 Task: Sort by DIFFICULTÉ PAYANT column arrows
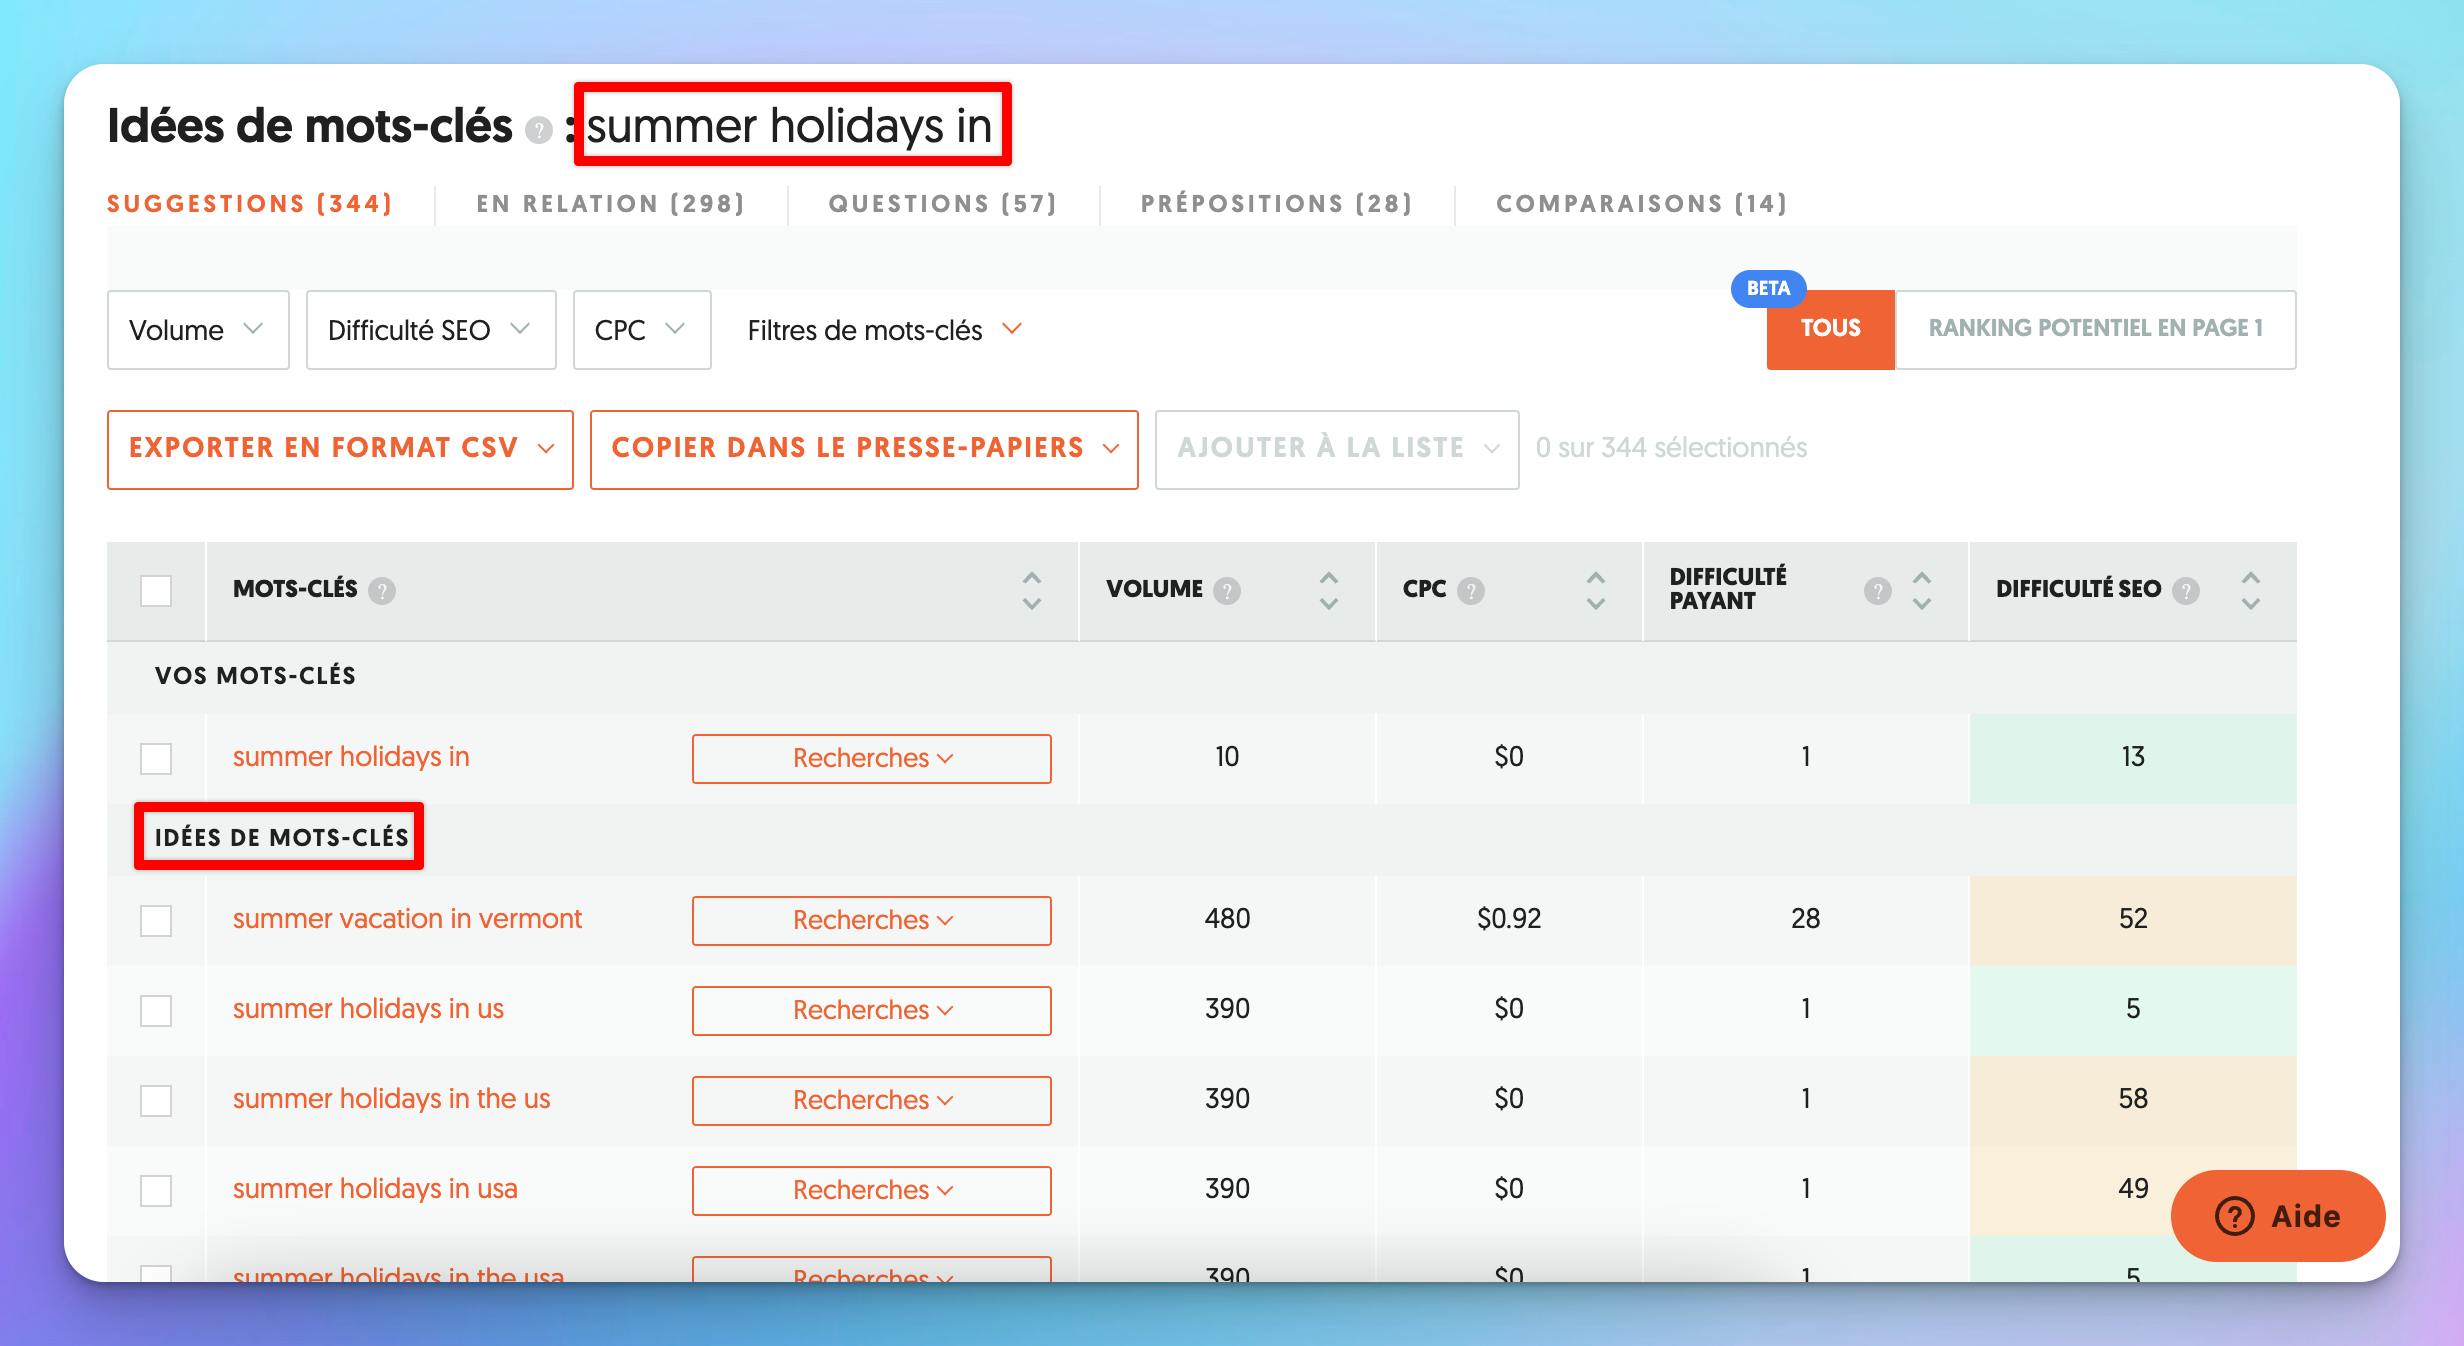[1922, 591]
